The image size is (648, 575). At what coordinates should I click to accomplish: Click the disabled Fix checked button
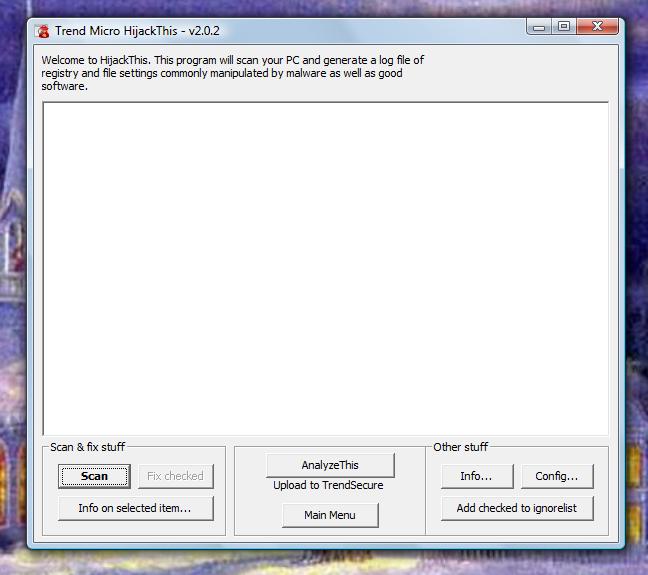(176, 476)
